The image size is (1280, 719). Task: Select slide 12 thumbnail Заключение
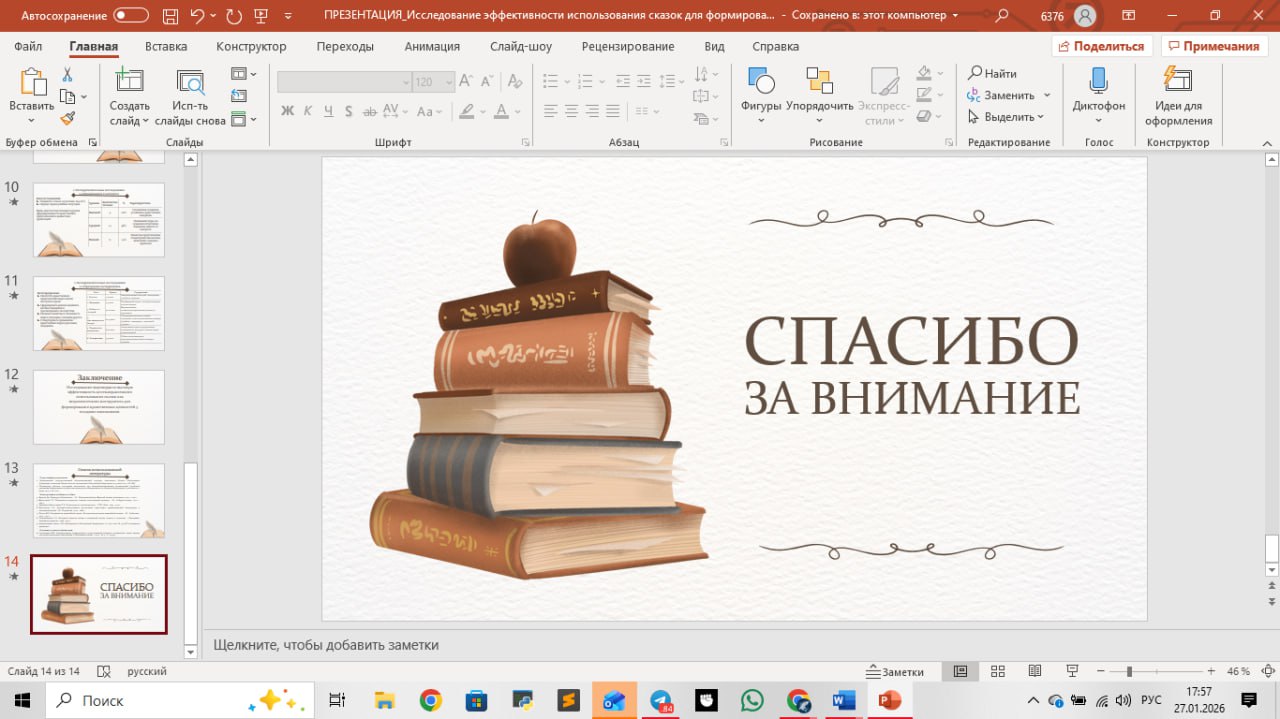click(99, 407)
